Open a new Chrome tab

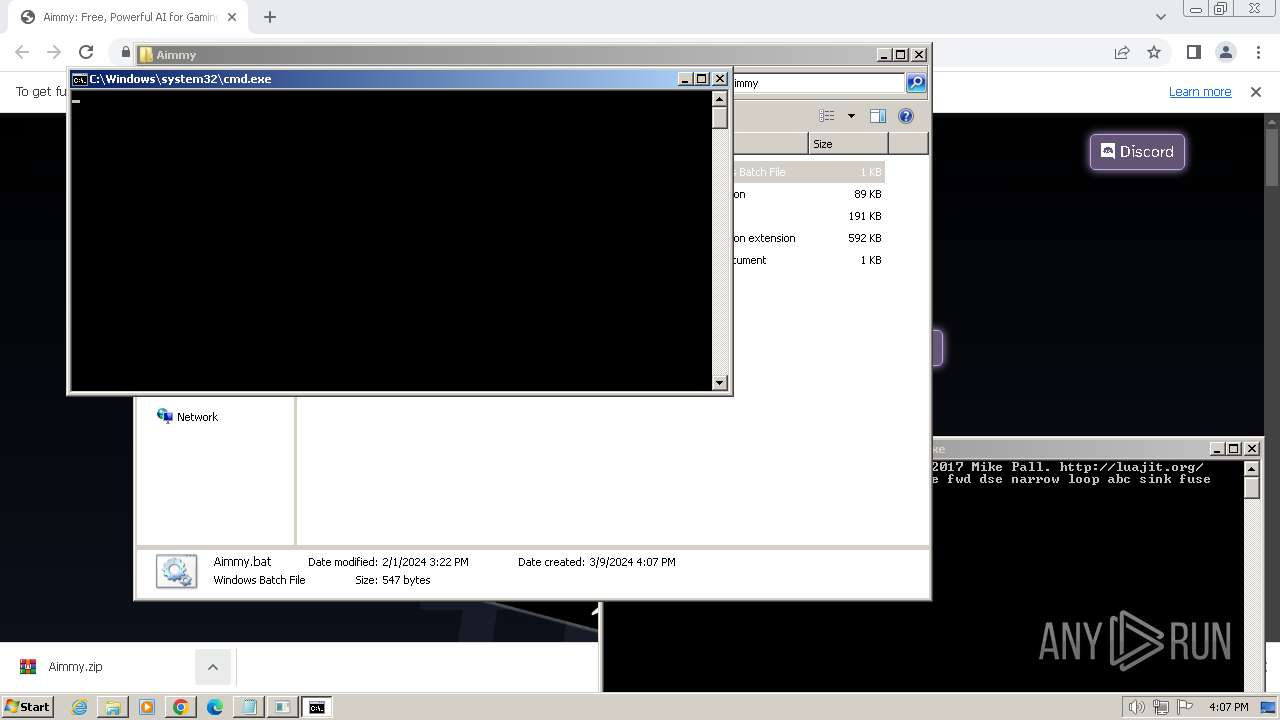pos(270,17)
